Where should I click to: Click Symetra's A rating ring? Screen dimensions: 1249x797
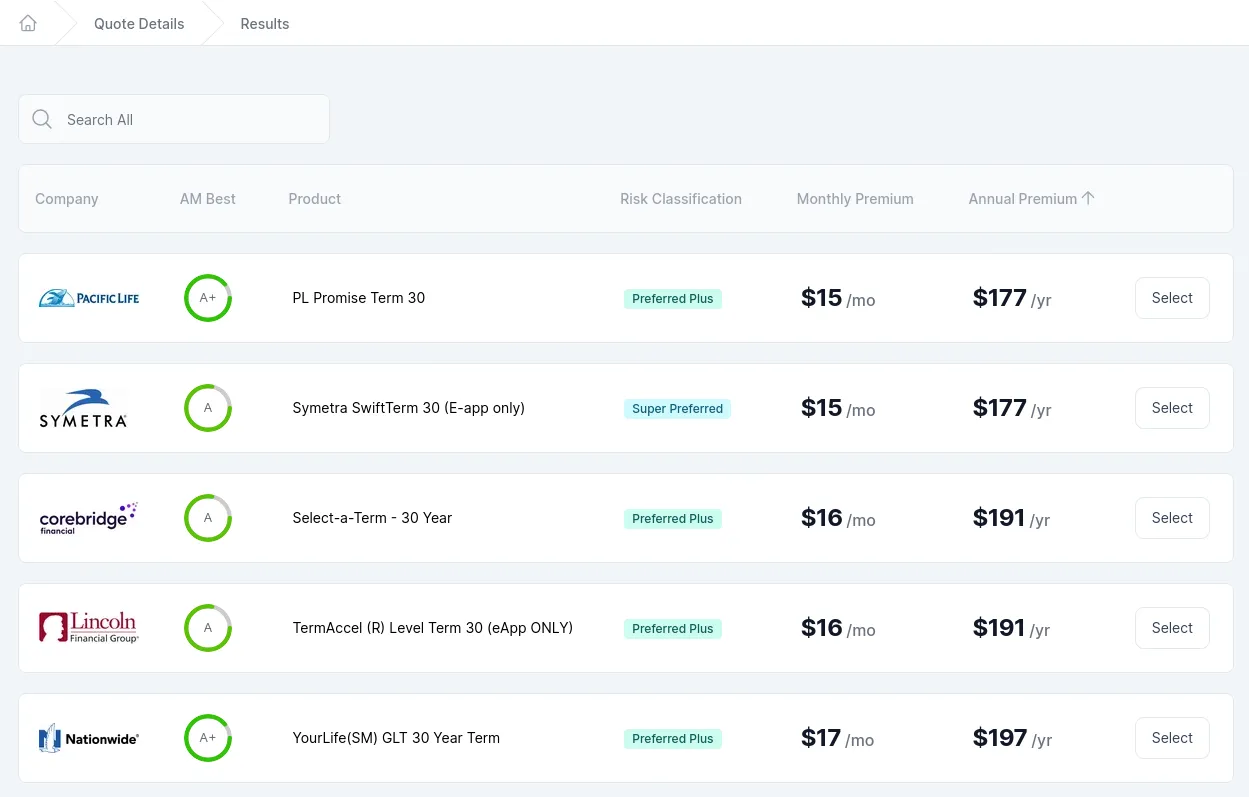[x=208, y=408]
